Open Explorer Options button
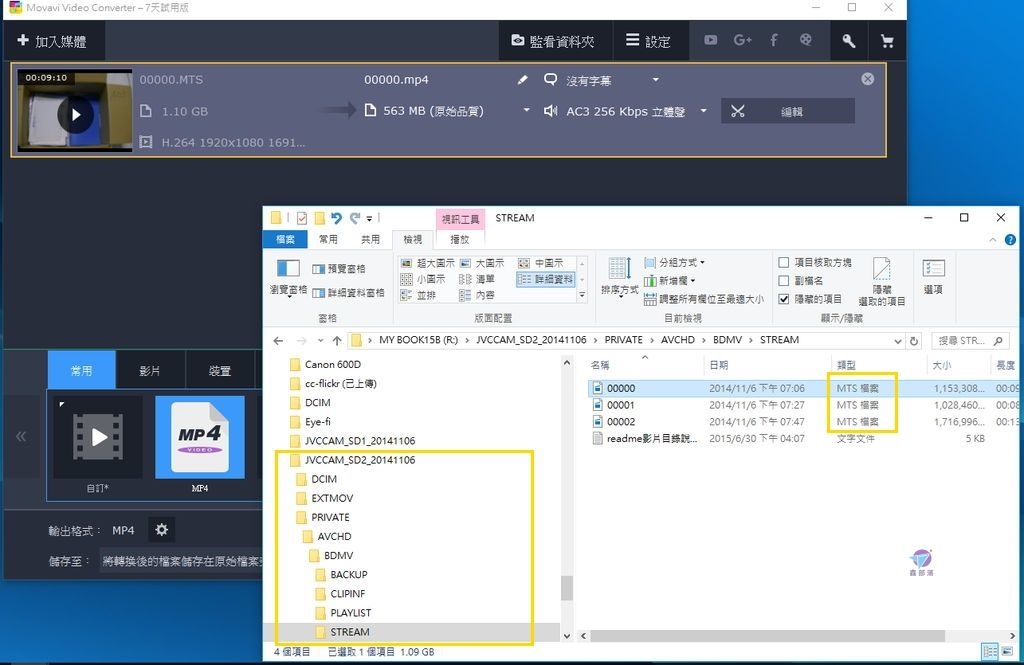 933,277
